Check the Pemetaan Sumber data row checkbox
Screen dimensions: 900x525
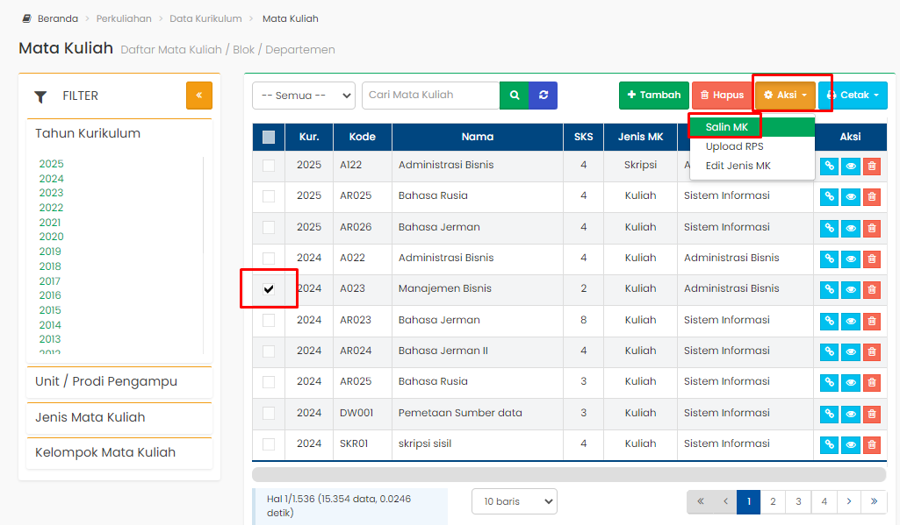pos(269,413)
